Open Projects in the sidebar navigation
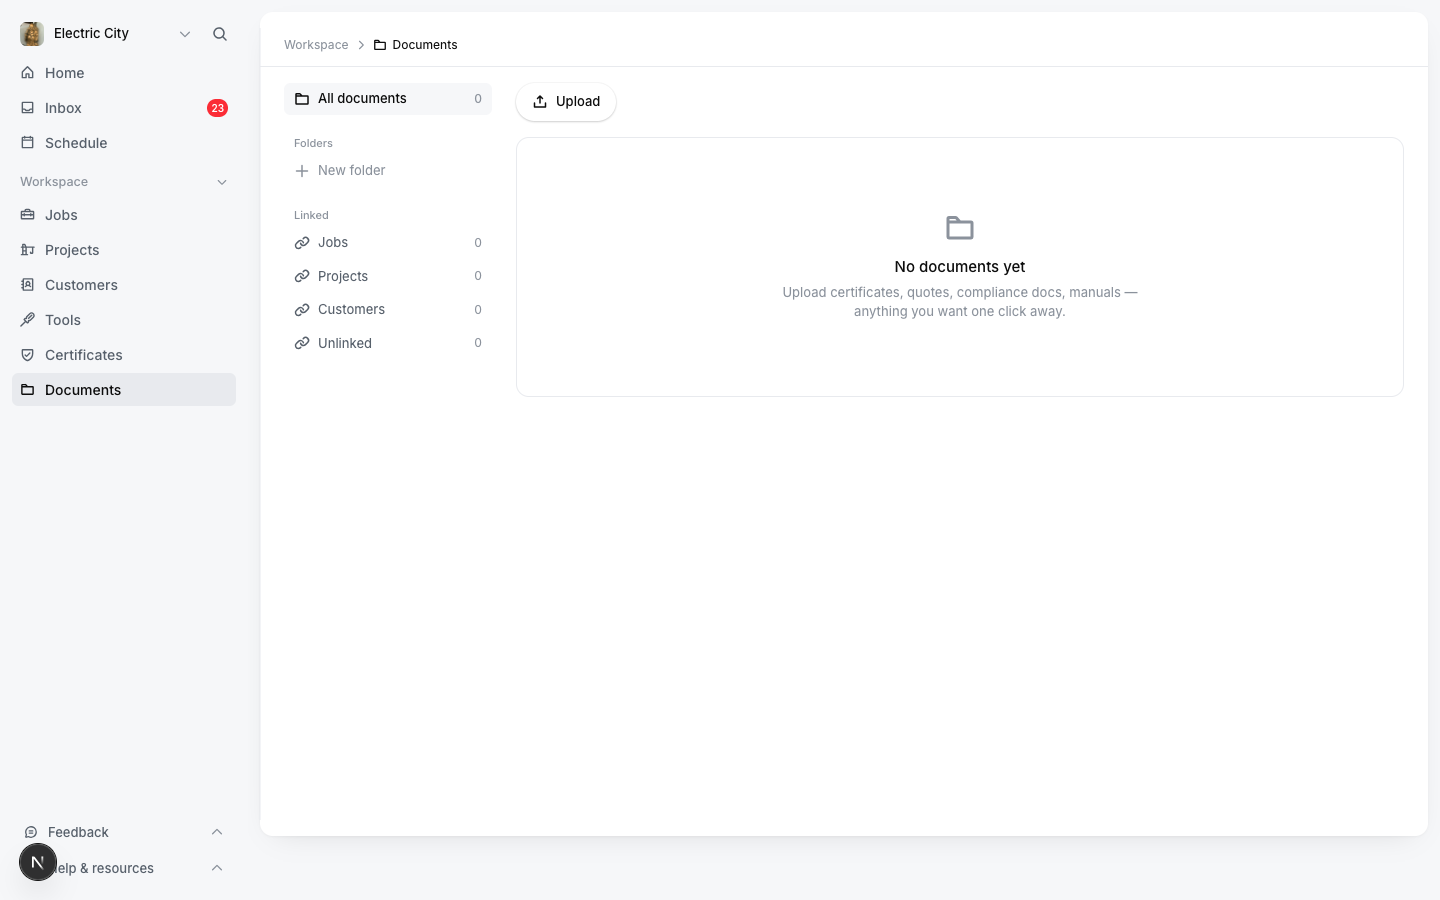1440x900 pixels. (x=124, y=250)
